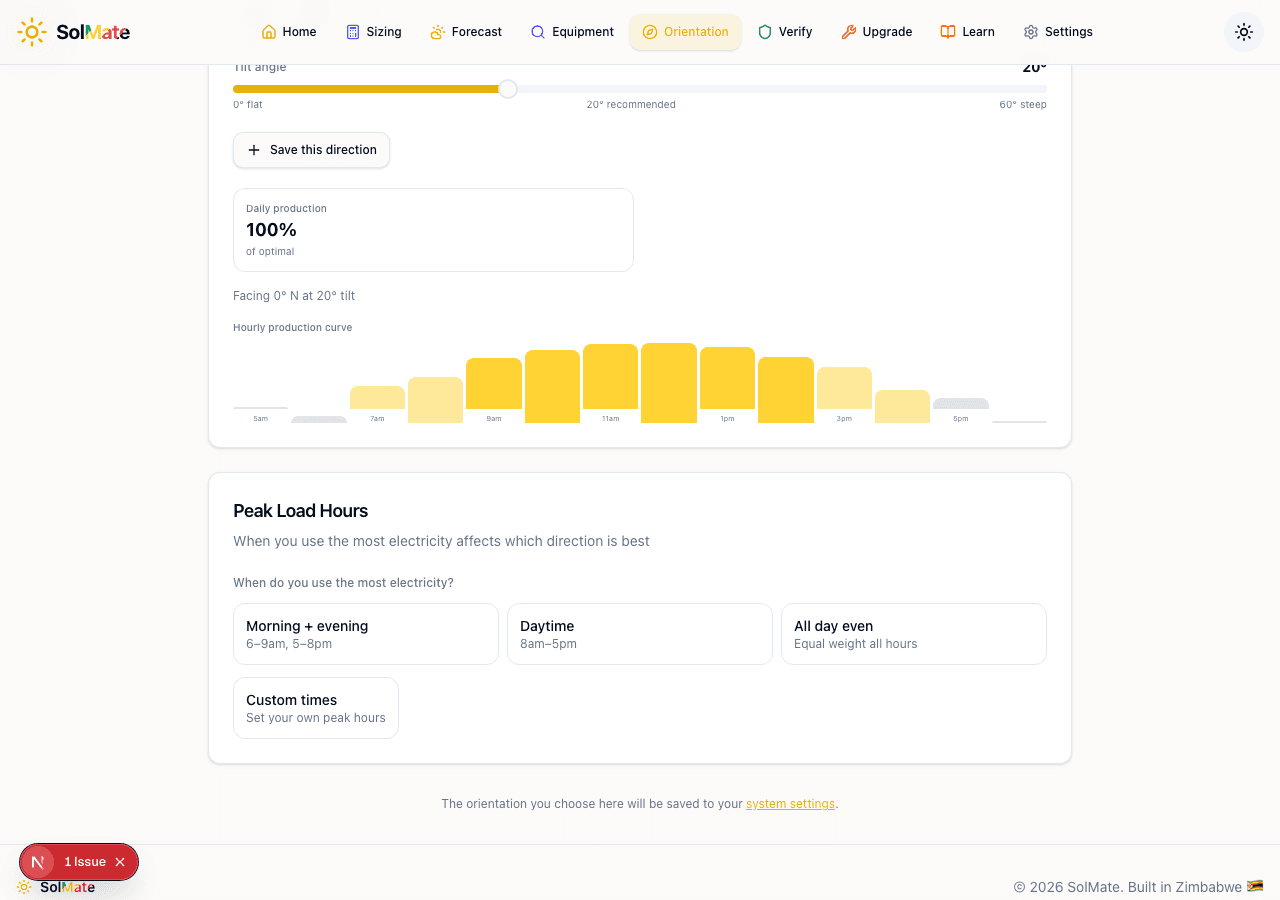The height and width of the screenshot is (900, 1280).
Task: Follow the system settings link
Action: tap(790, 804)
